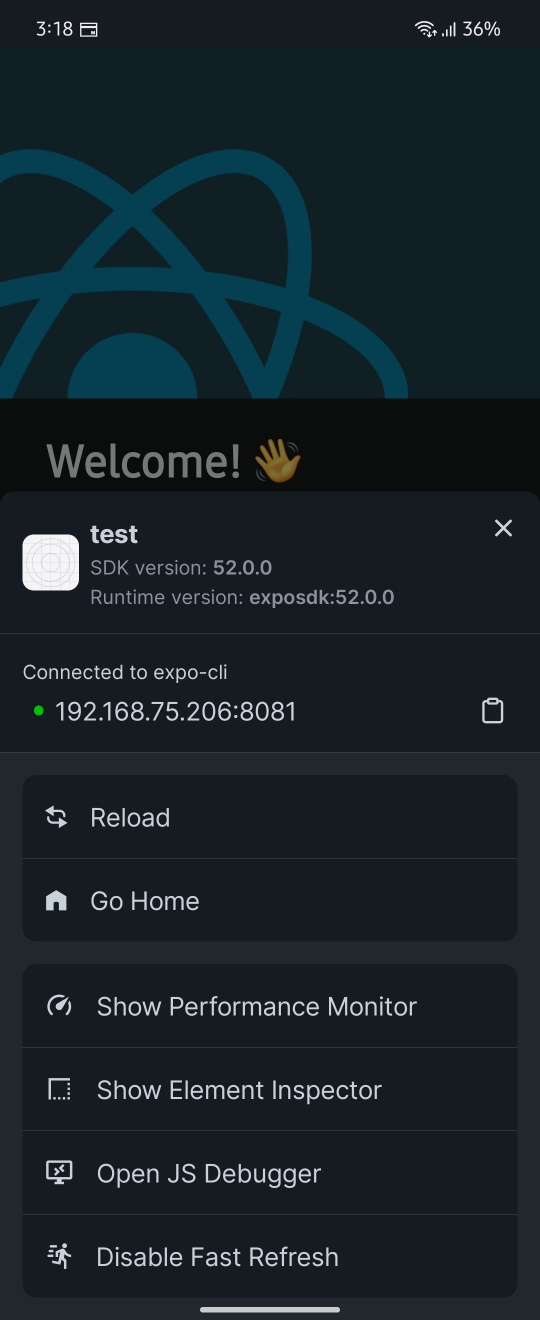Tap the Welcome! heading behind the menu
The image size is (540, 1320).
(144, 461)
